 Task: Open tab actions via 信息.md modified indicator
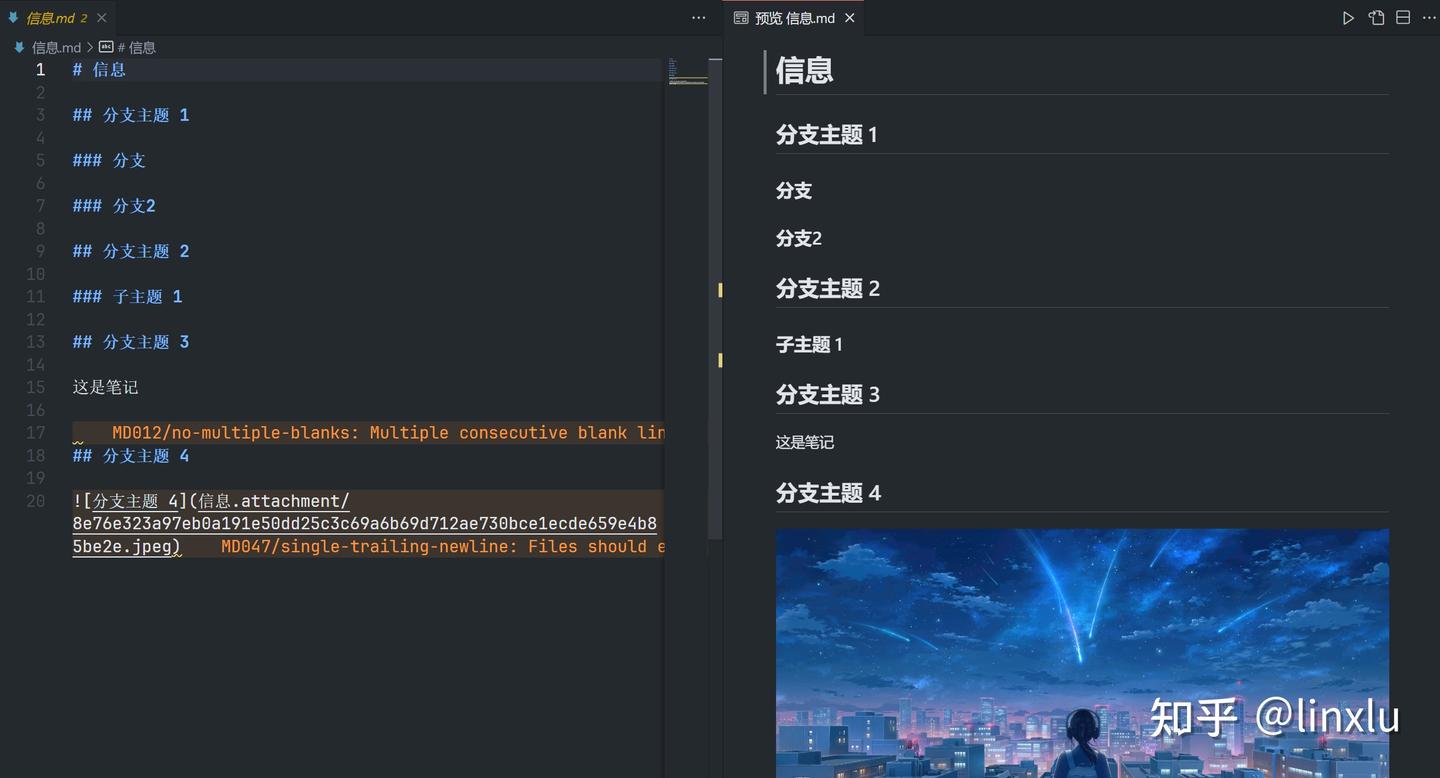(84, 17)
